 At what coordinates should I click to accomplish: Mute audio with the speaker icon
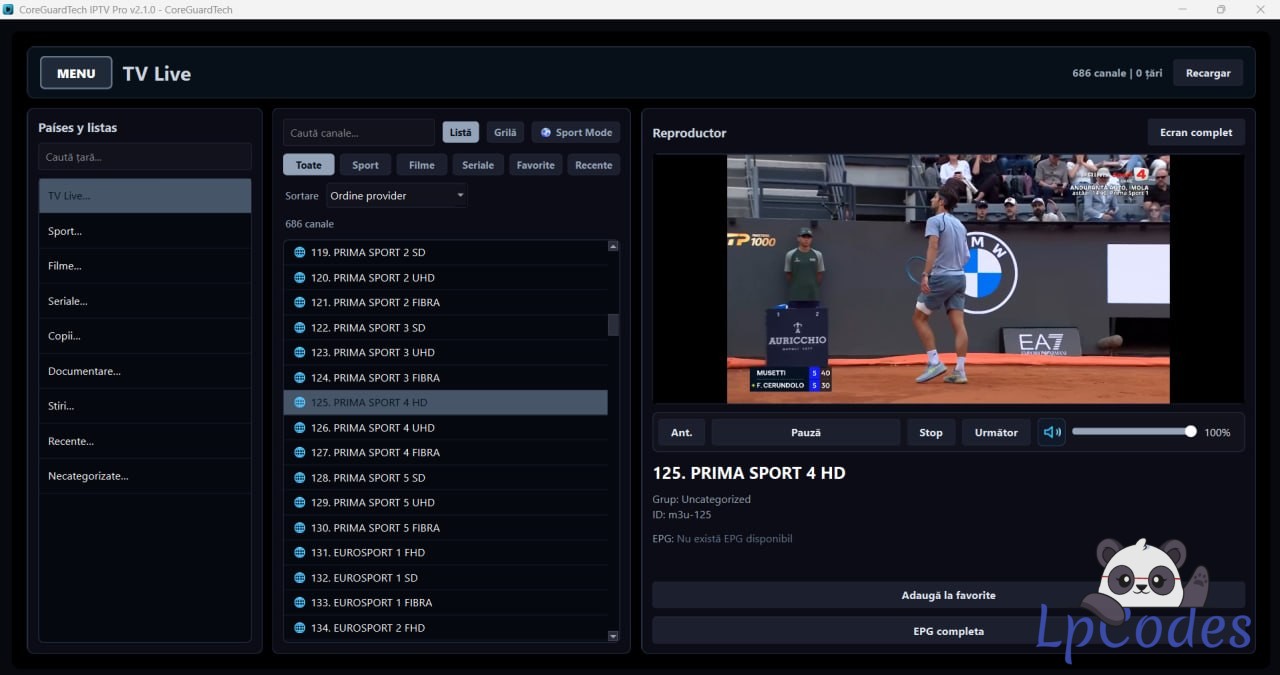pyautogui.click(x=1051, y=433)
